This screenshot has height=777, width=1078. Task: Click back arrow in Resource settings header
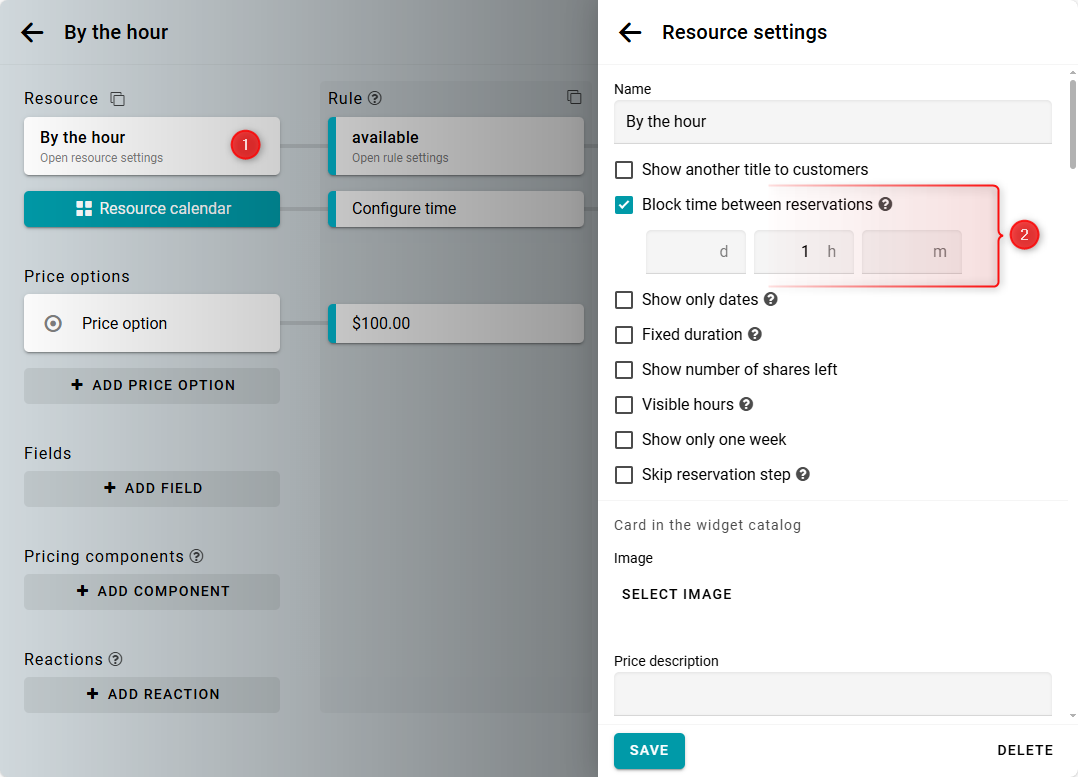pyautogui.click(x=630, y=32)
